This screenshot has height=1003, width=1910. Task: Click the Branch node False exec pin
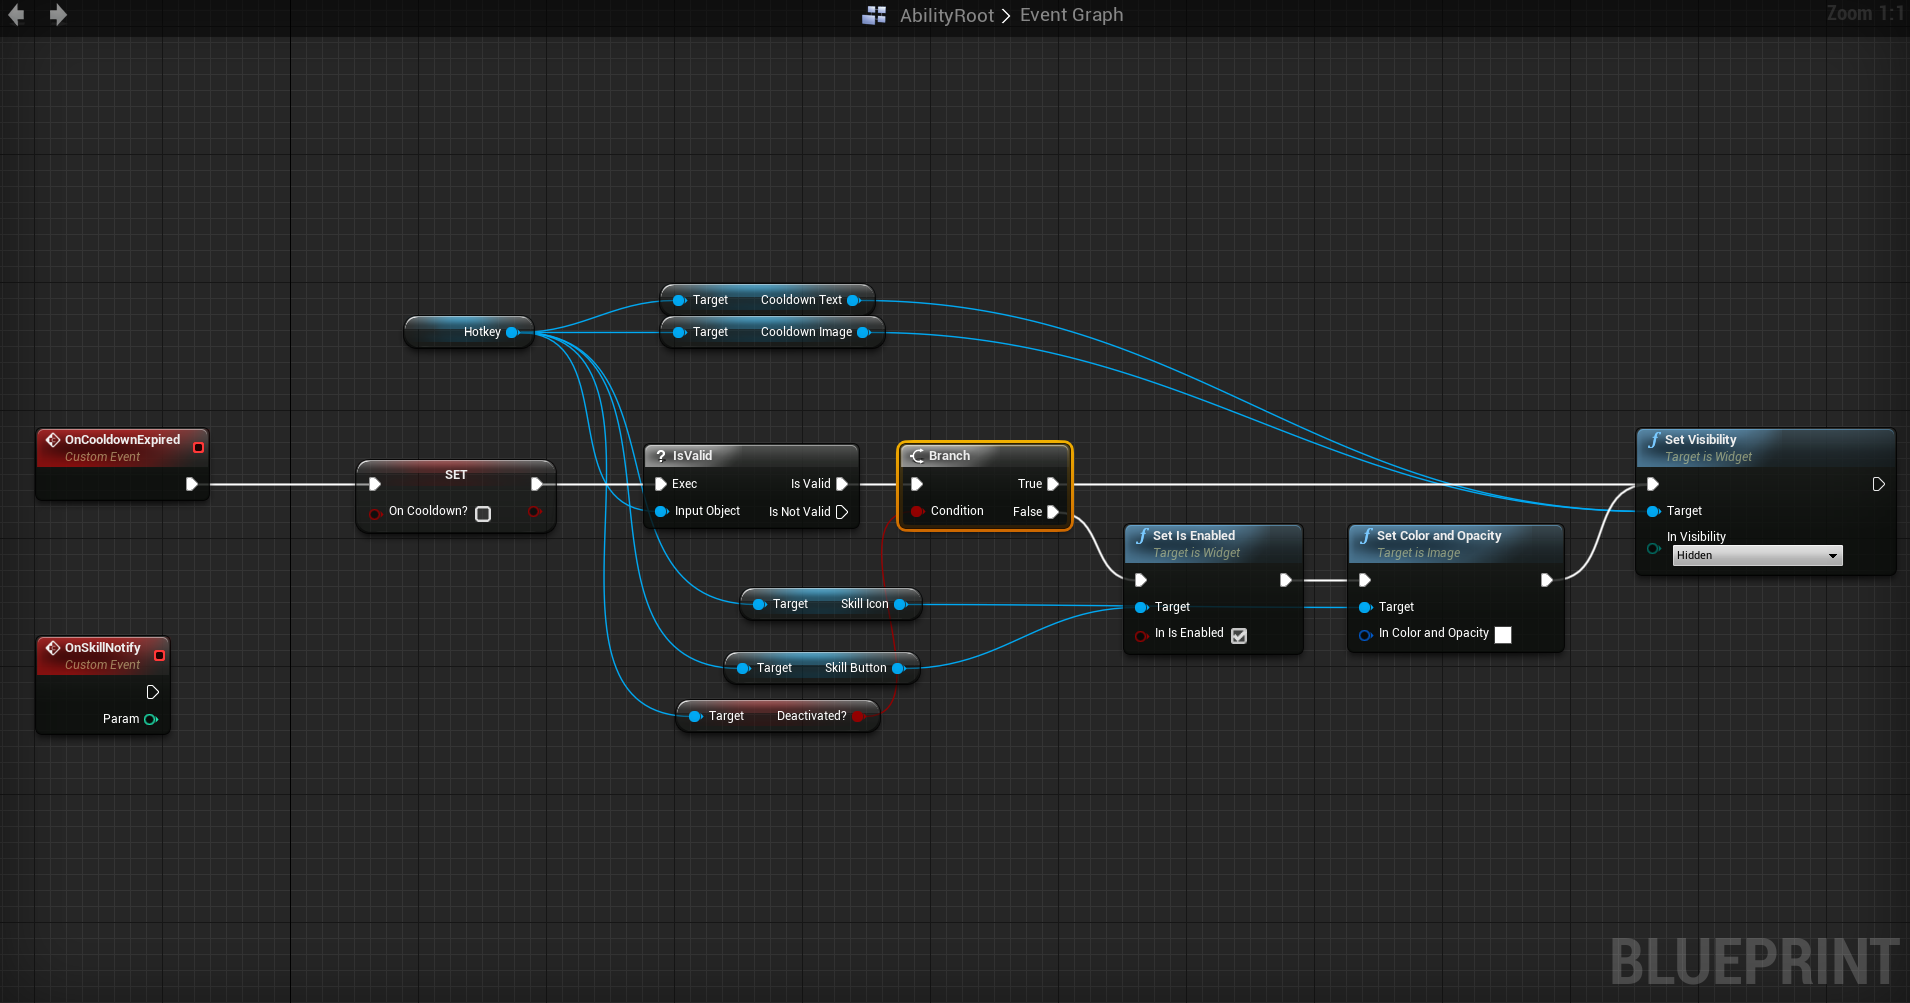[x=1052, y=512]
